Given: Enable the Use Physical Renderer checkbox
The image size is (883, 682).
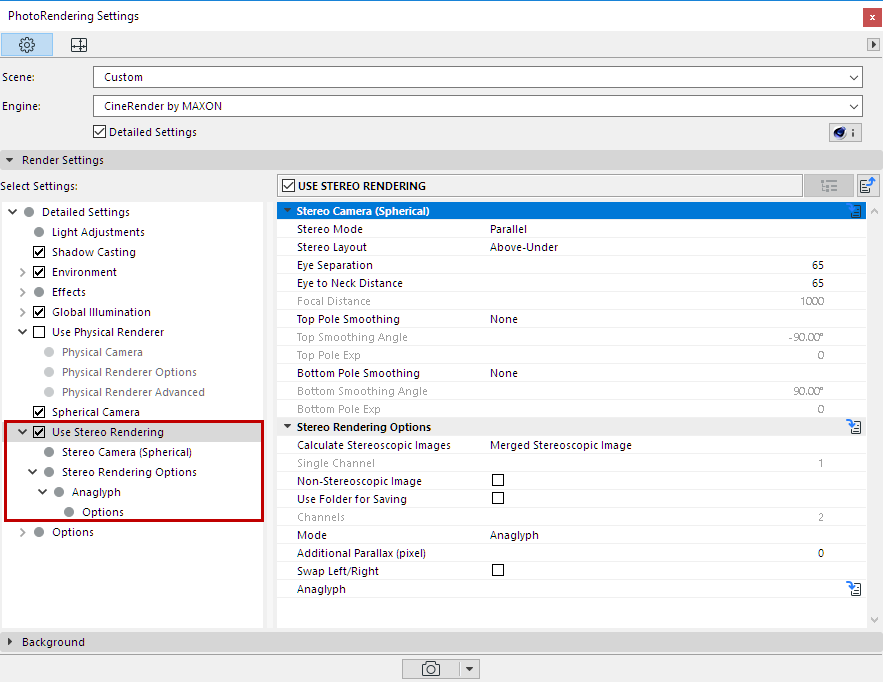Looking at the screenshot, I should (39, 332).
